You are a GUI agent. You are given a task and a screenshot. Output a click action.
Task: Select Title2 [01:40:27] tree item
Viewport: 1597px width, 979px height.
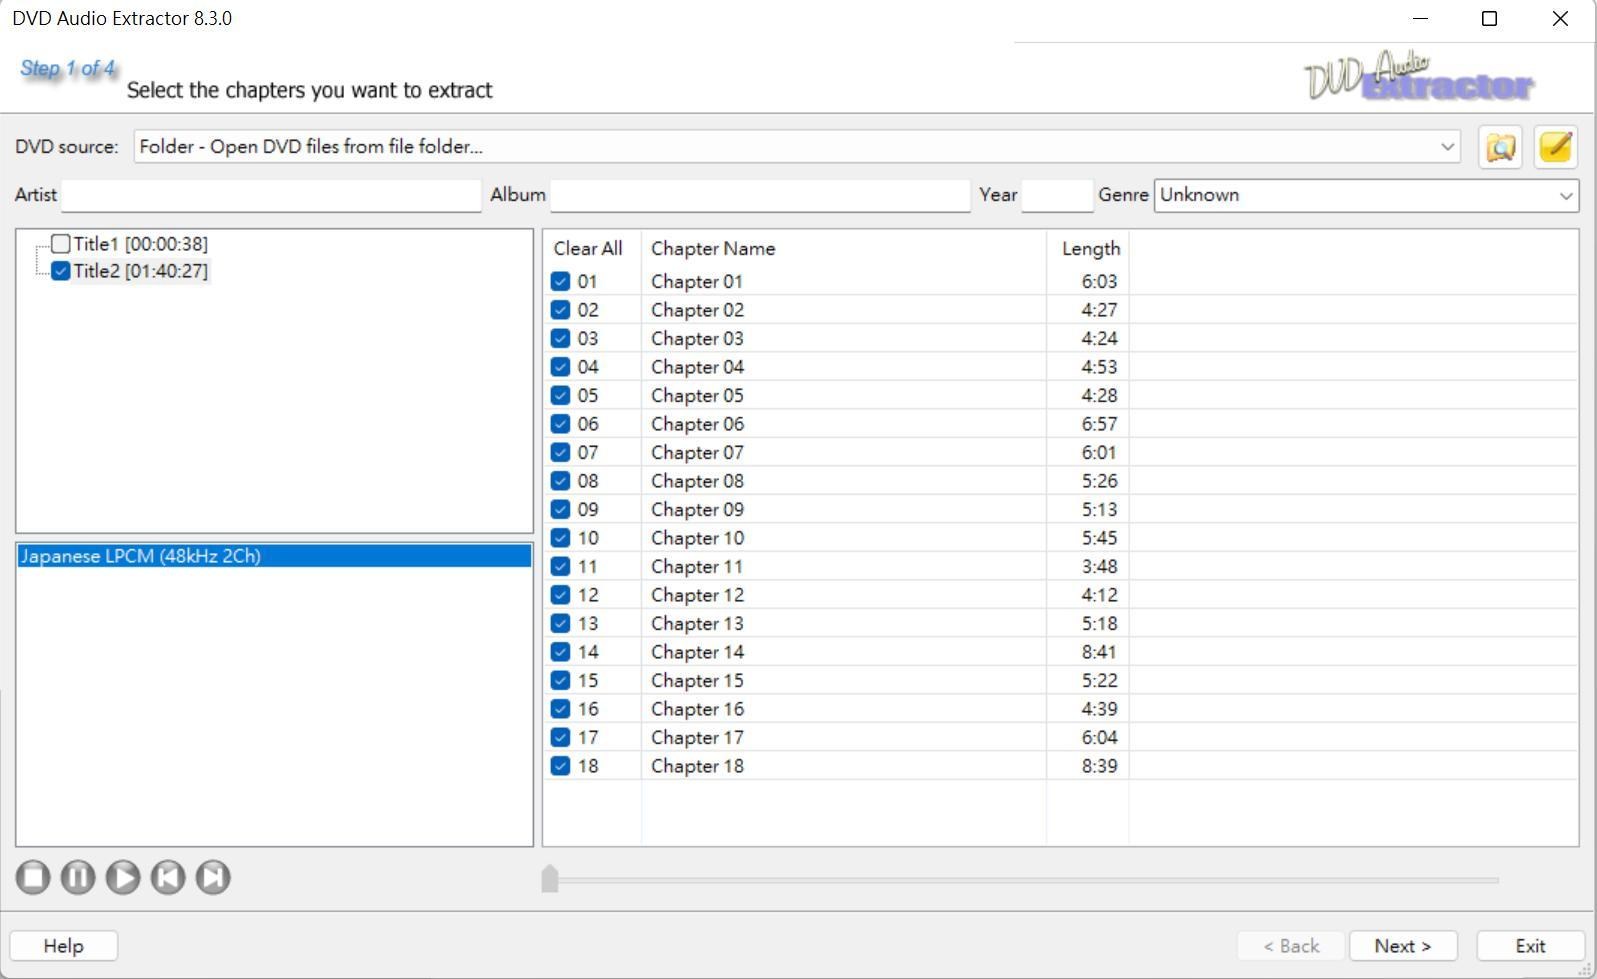[x=141, y=271]
